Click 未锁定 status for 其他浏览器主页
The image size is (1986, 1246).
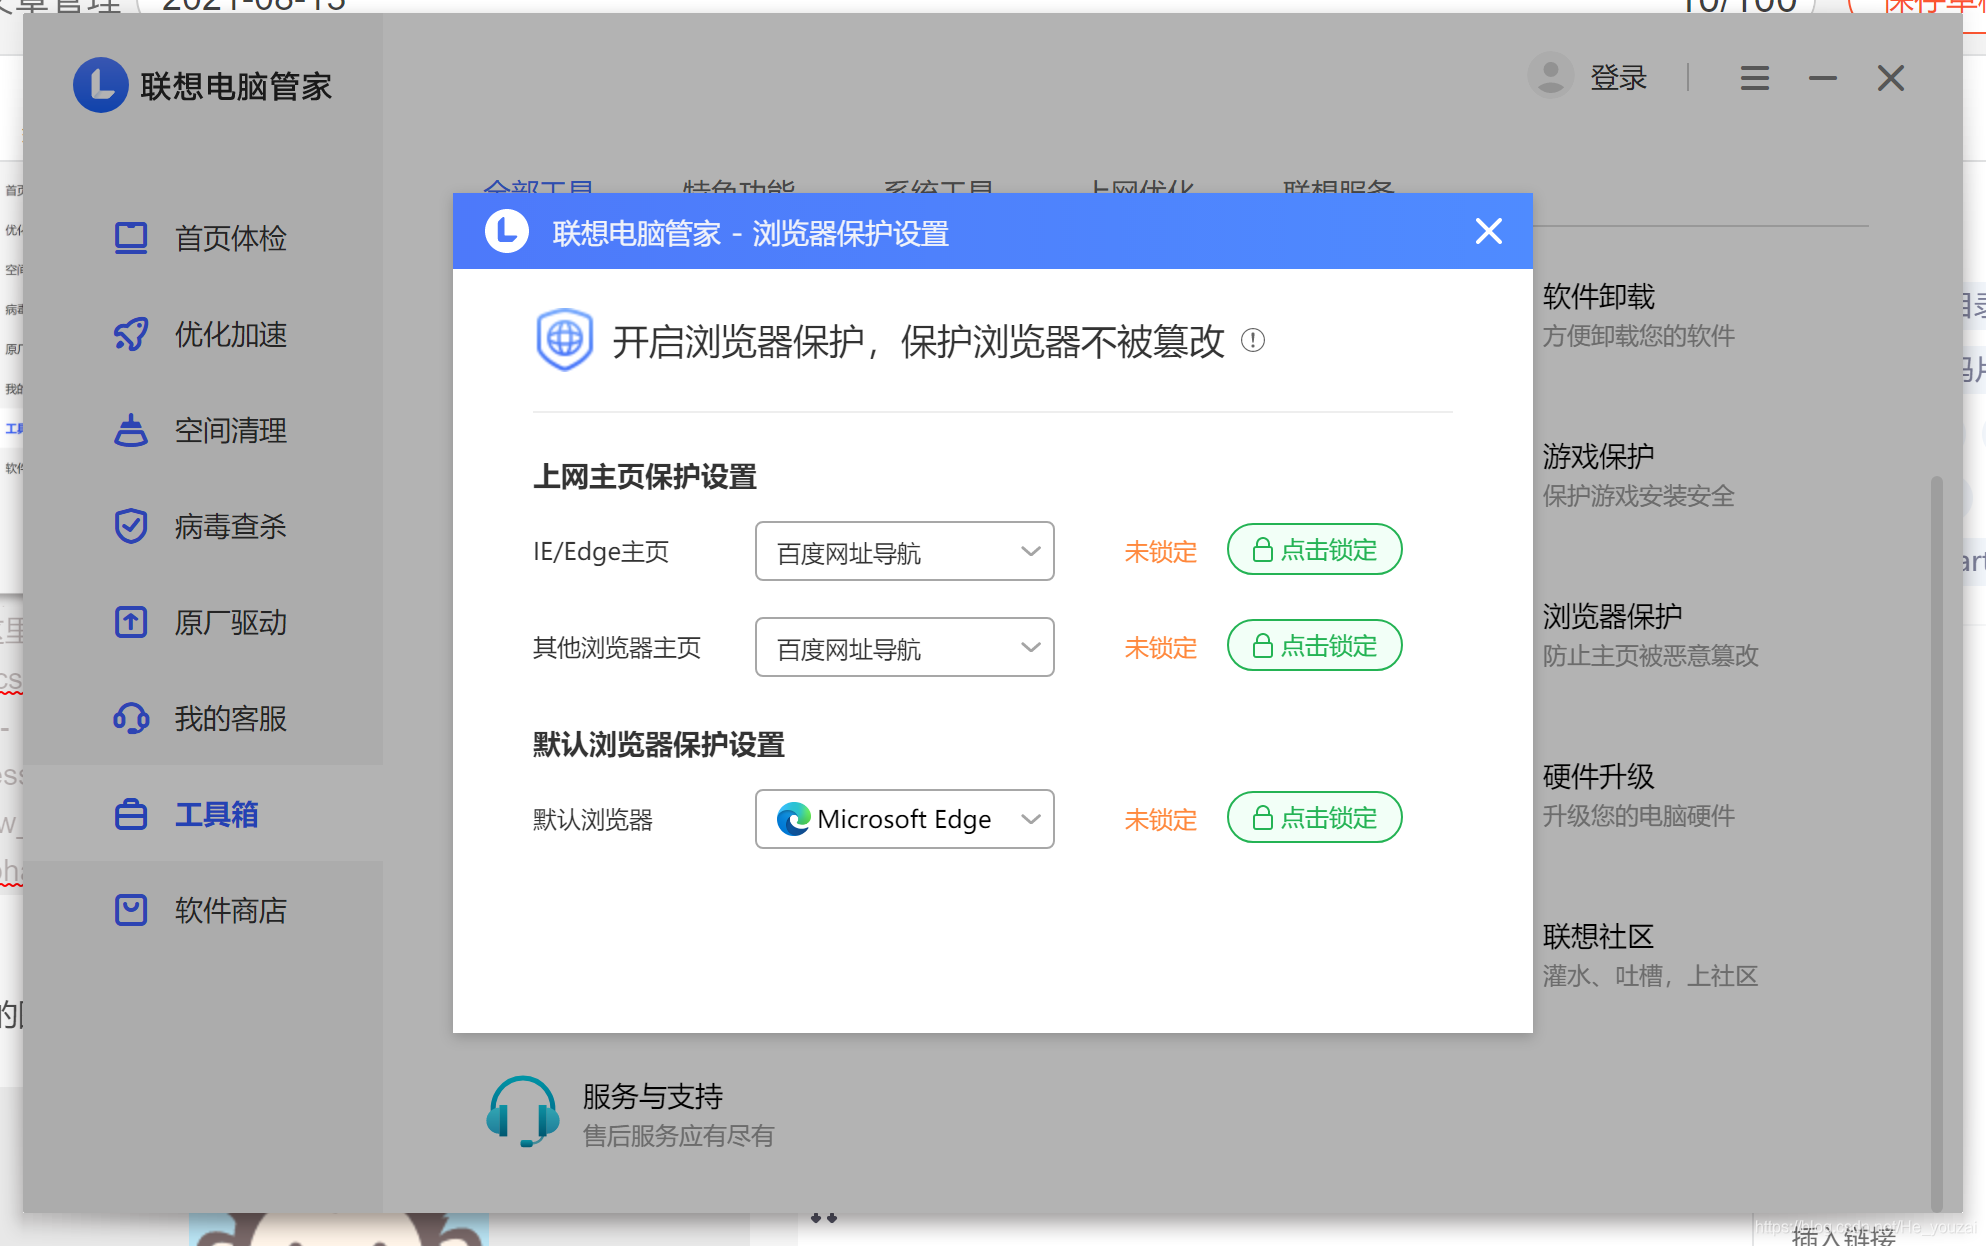pyautogui.click(x=1161, y=648)
